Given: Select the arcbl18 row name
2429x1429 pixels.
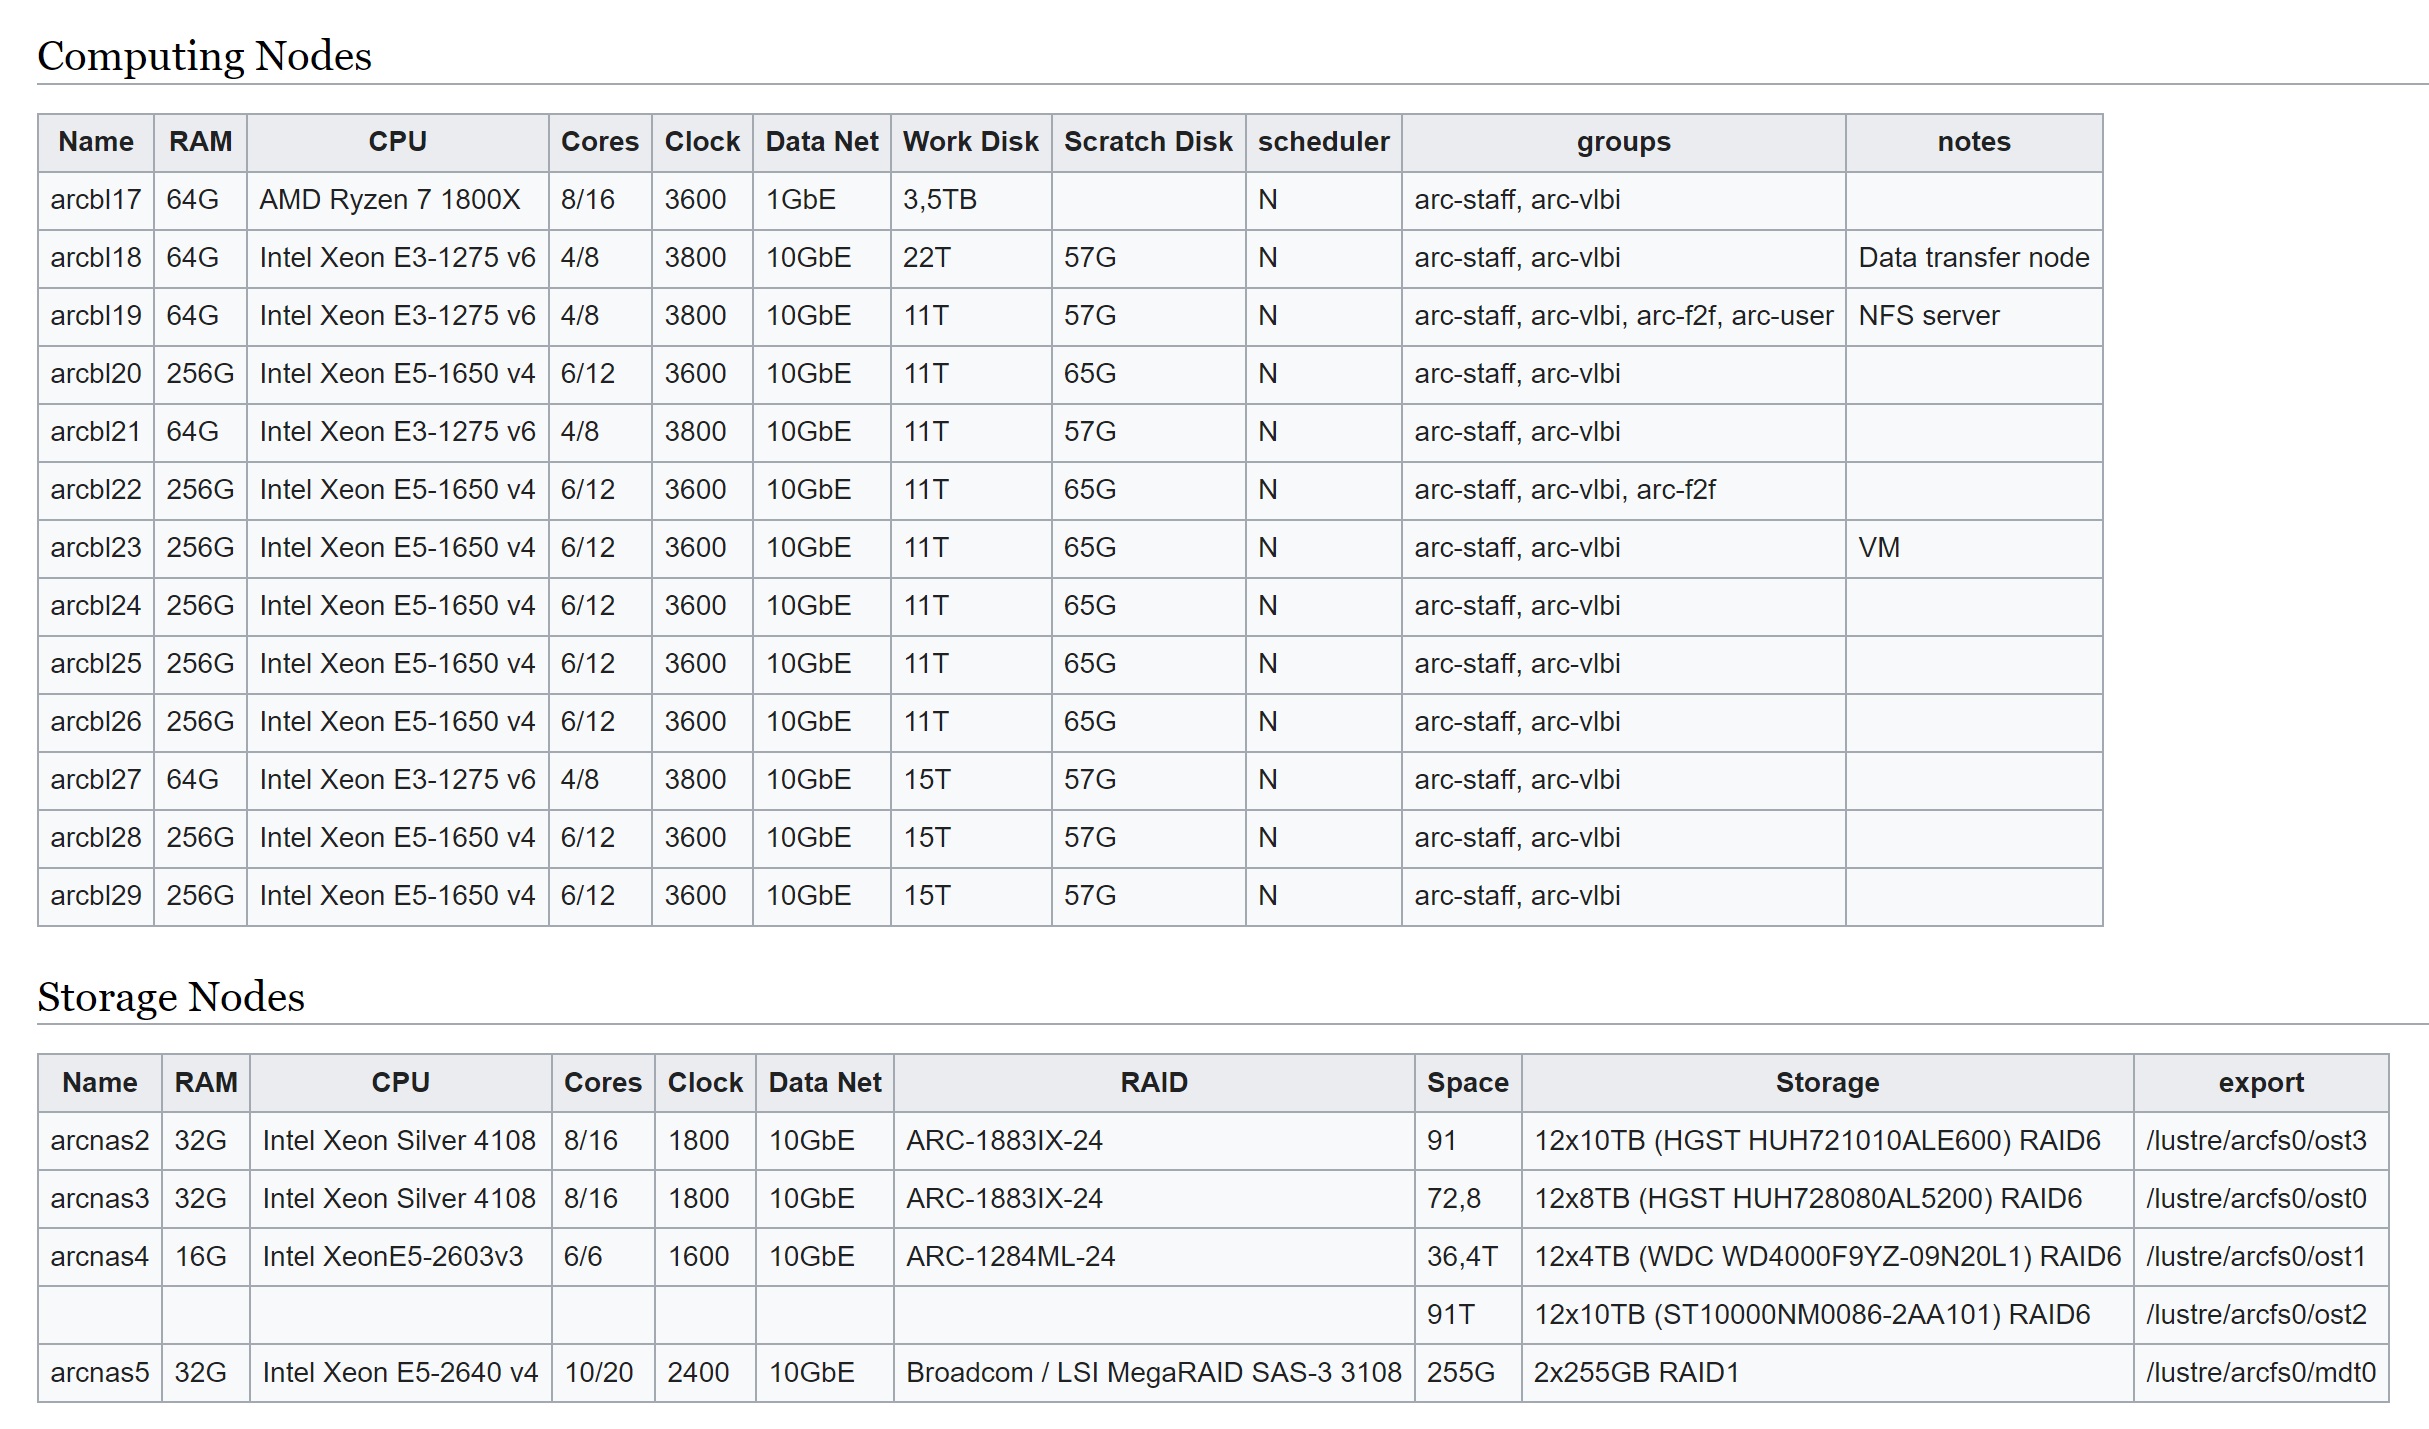Looking at the screenshot, I should [96, 258].
